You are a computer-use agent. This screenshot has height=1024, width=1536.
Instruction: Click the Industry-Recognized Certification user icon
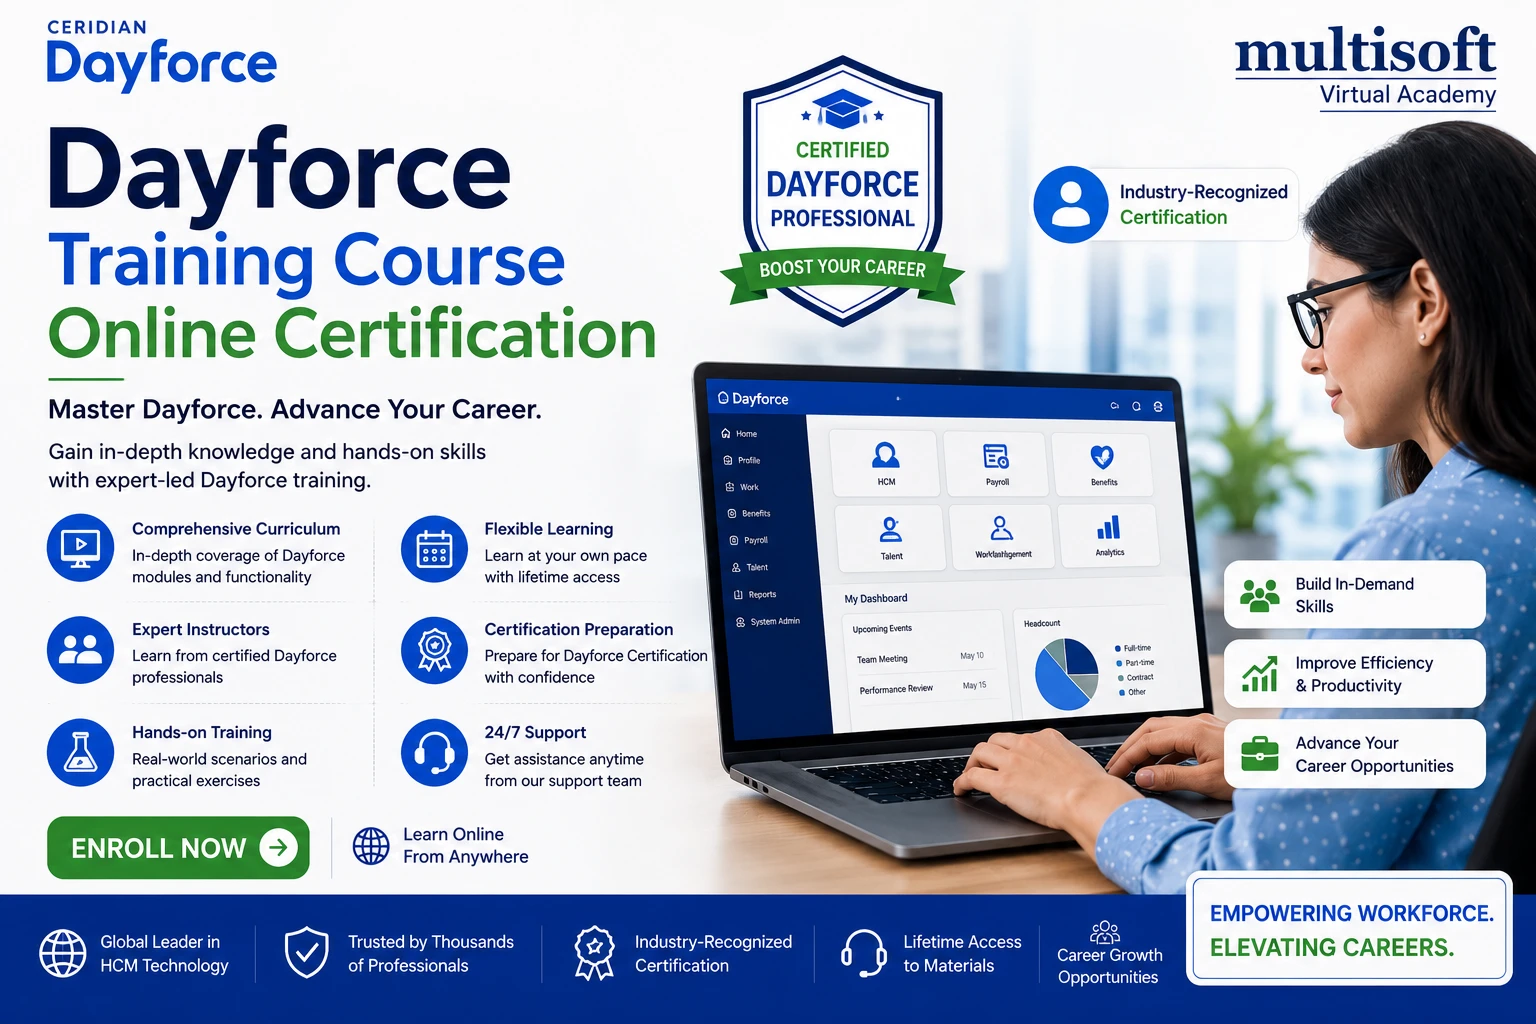coord(1071,204)
